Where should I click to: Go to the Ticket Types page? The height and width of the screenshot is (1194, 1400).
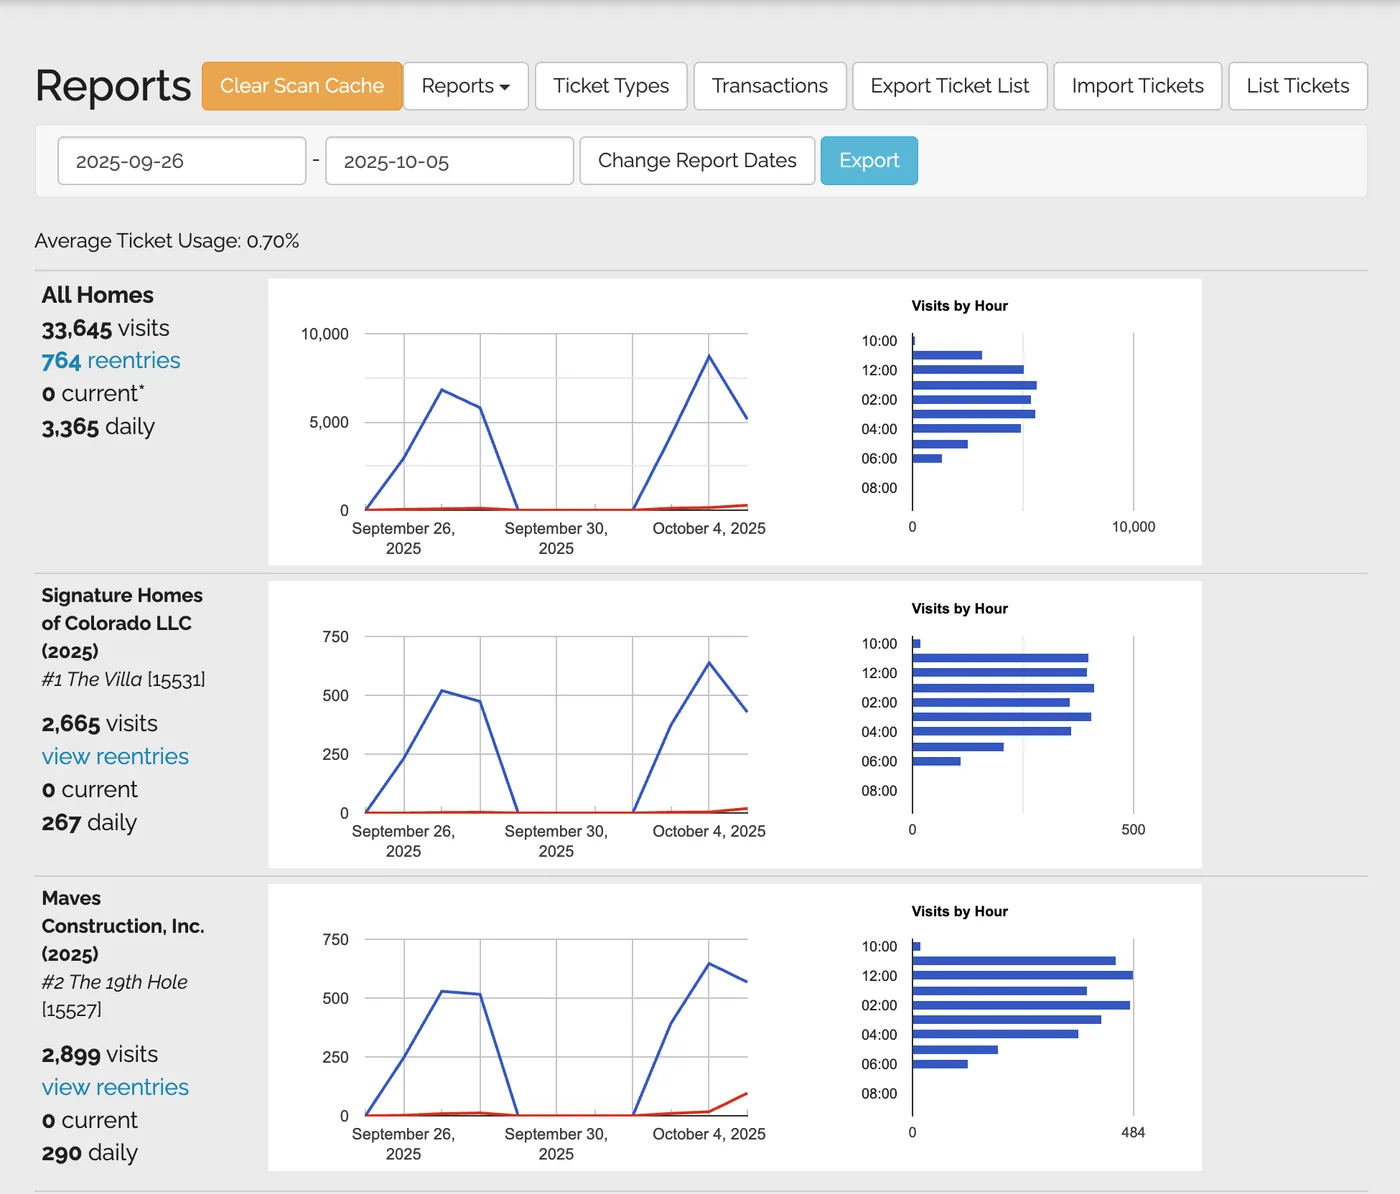pyautogui.click(x=611, y=86)
